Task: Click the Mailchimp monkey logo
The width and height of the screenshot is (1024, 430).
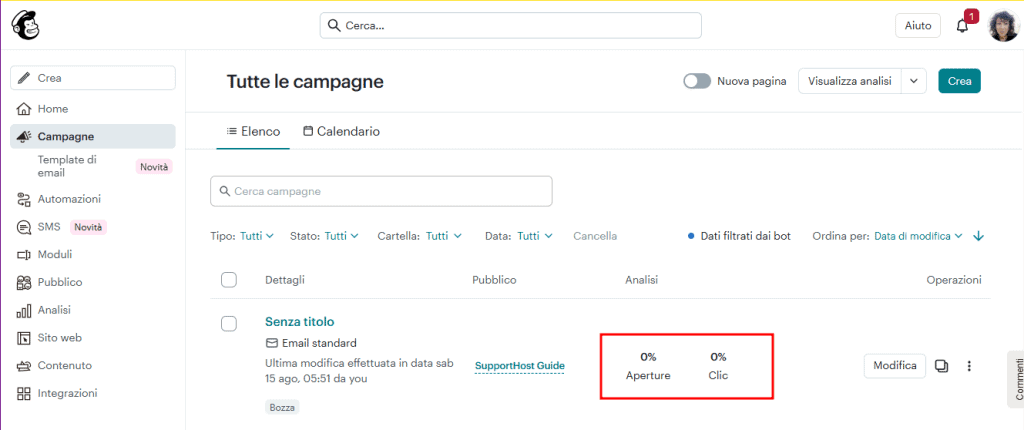Action: [25, 25]
